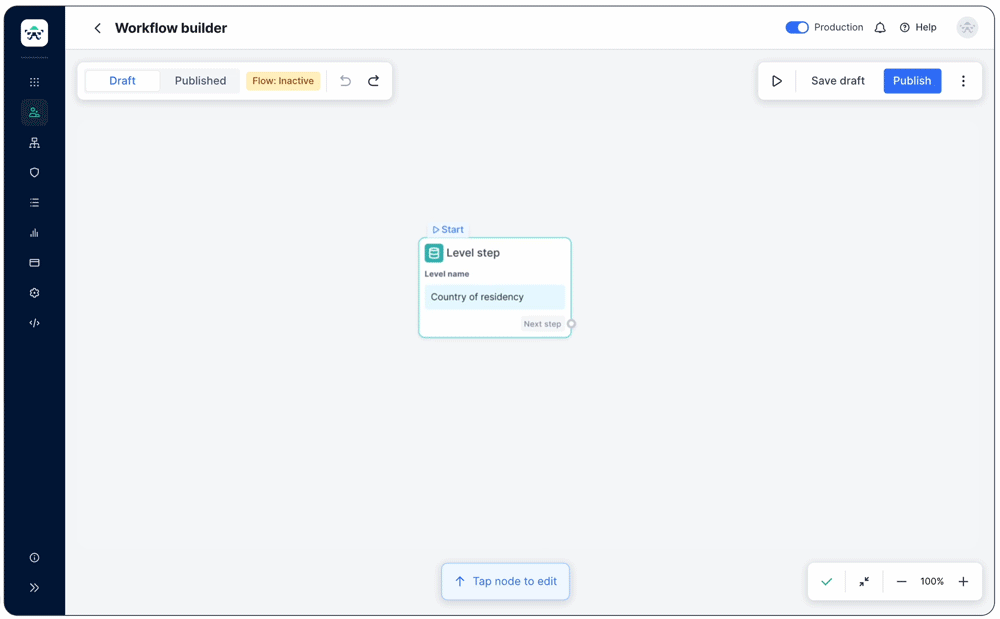Click Save draft
Image resolution: width=1000 pixels, height=619 pixels.
(x=837, y=81)
